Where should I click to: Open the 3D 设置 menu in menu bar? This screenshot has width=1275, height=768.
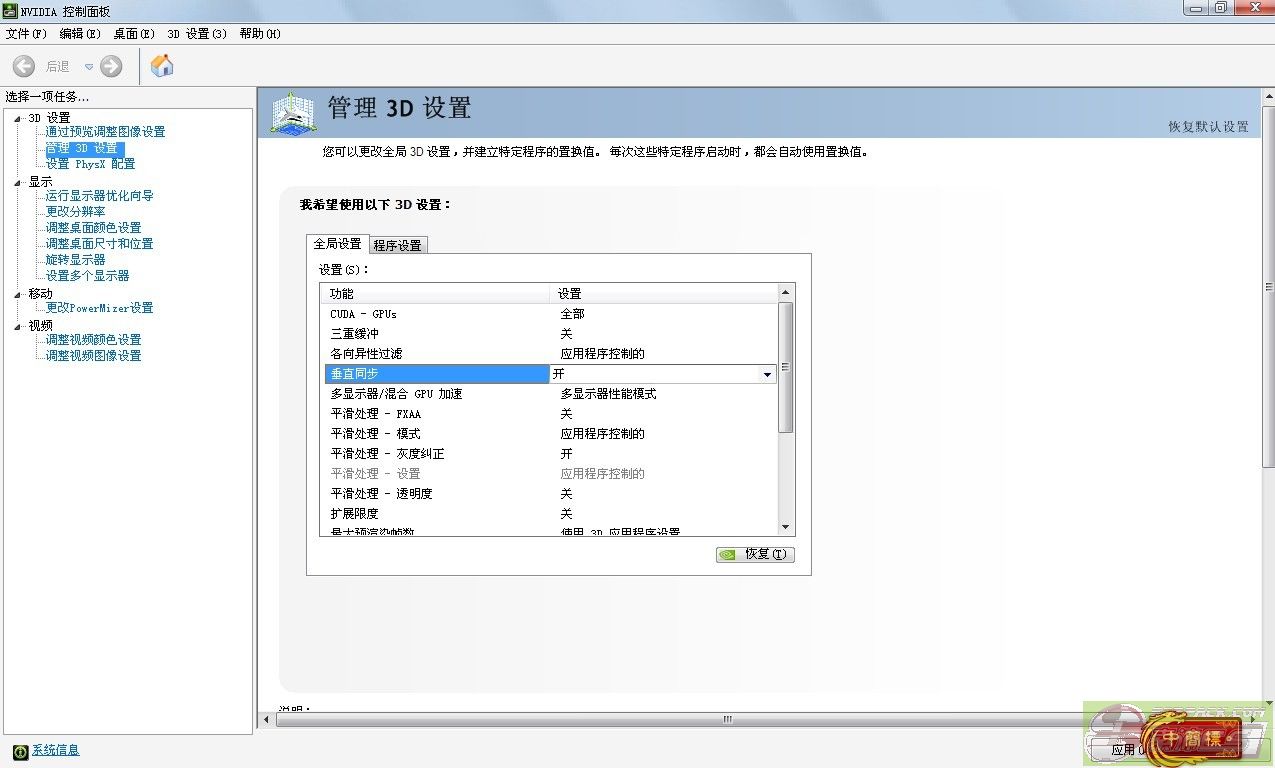pyautogui.click(x=196, y=33)
